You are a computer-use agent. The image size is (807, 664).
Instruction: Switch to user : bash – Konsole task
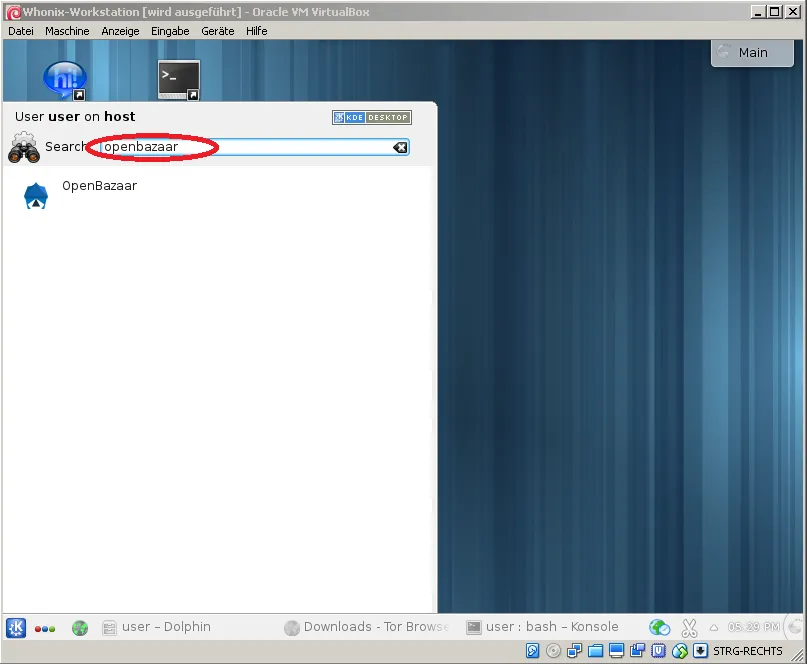coord(542,627)
